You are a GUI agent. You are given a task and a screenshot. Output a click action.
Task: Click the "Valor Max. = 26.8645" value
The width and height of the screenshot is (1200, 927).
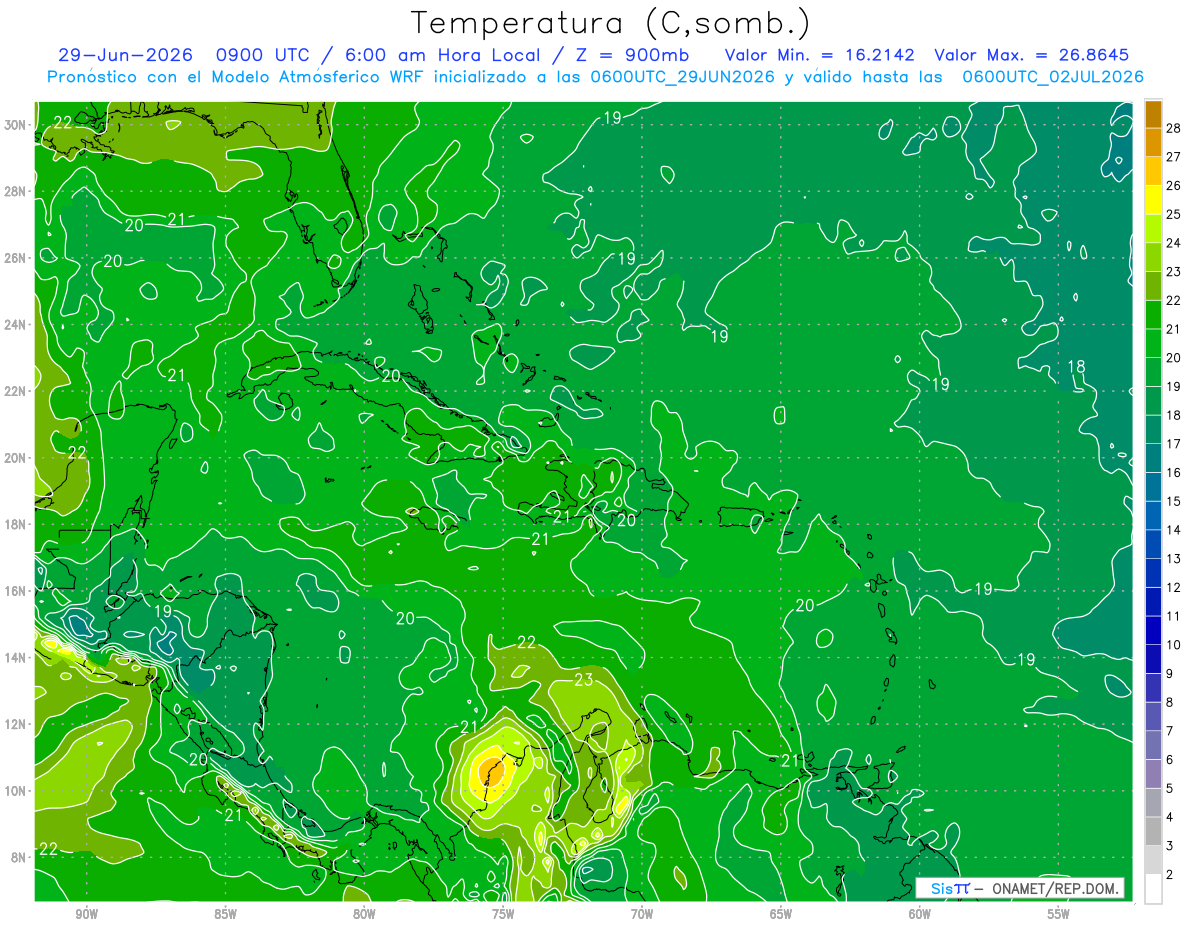[x=1031, y=55]
